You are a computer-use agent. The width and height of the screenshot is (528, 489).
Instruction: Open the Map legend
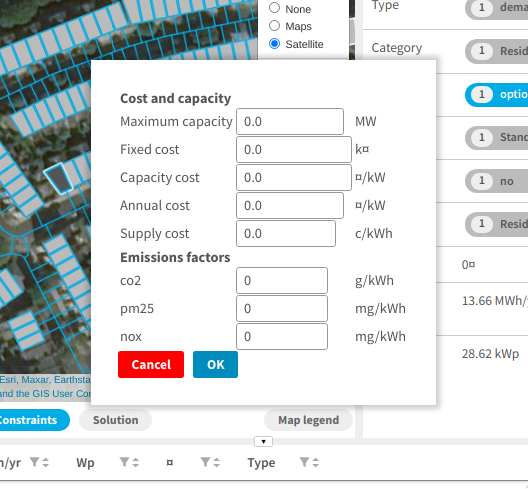point(308,420)
